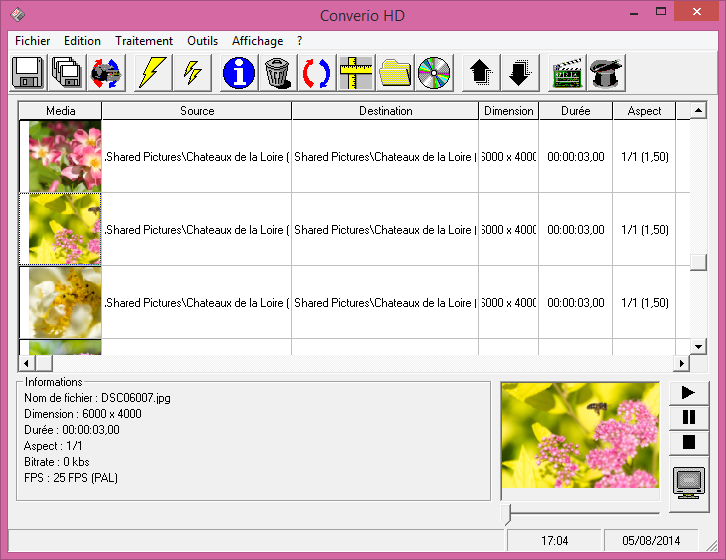Click the horizontal scrollbar thumb

coord(44,363)
